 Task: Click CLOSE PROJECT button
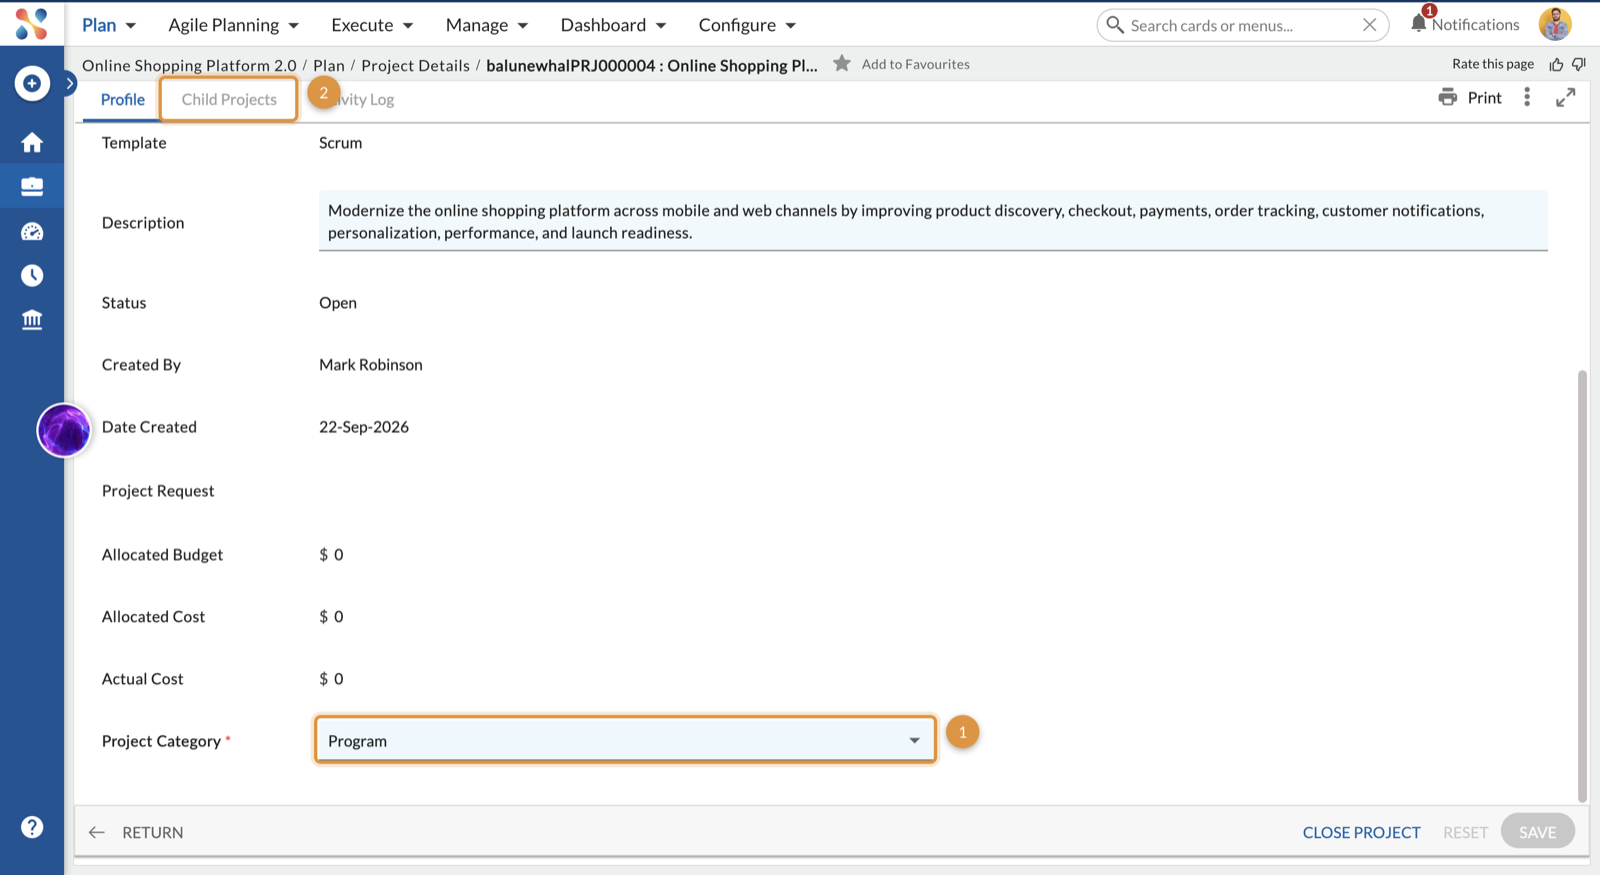pos(1361,832)
